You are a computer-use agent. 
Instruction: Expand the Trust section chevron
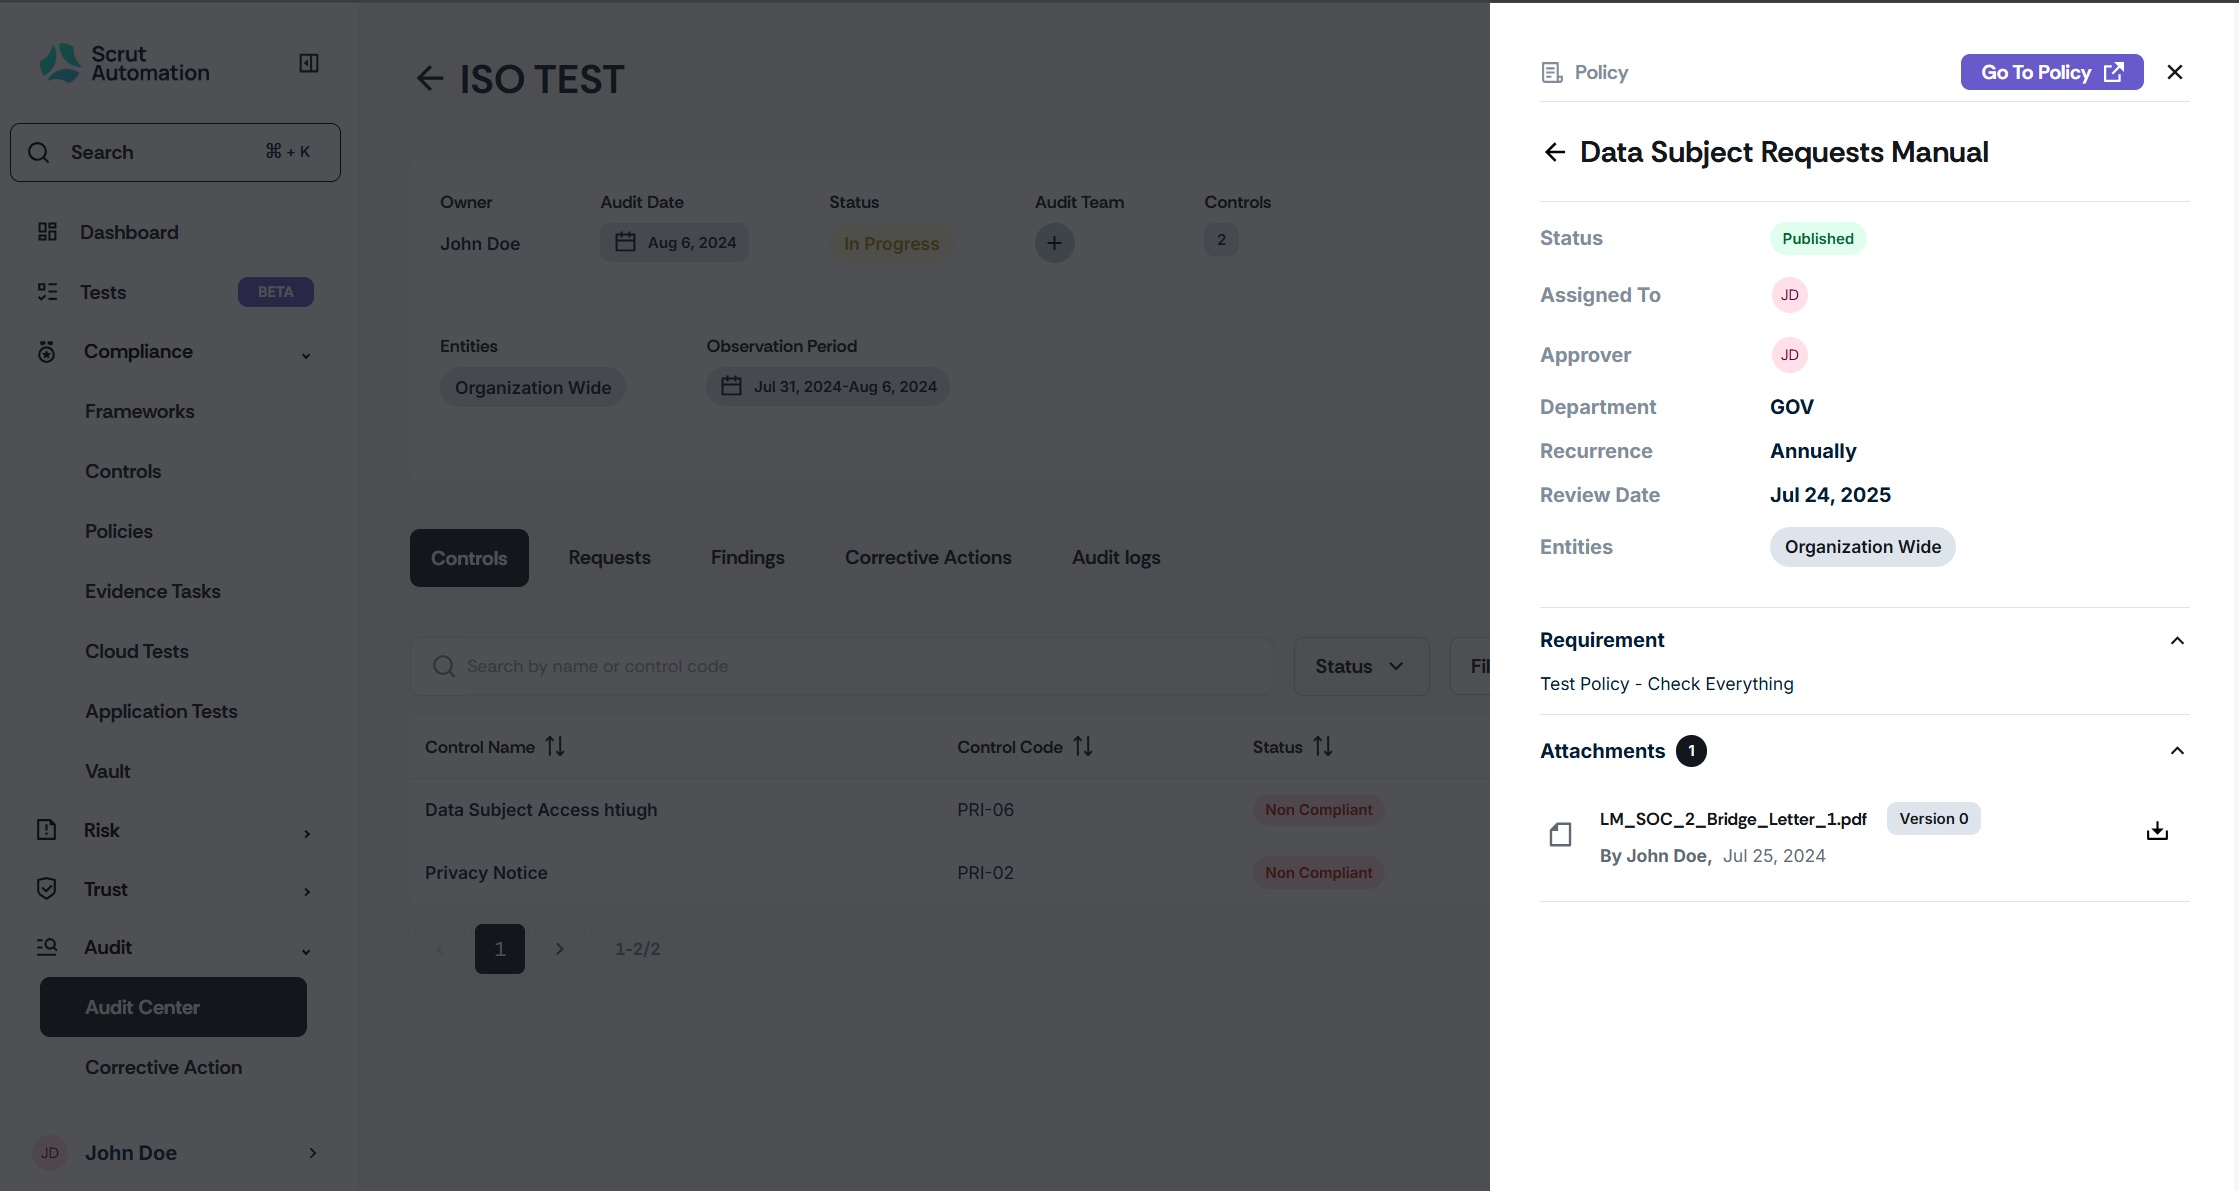click(x=307, y=891)
